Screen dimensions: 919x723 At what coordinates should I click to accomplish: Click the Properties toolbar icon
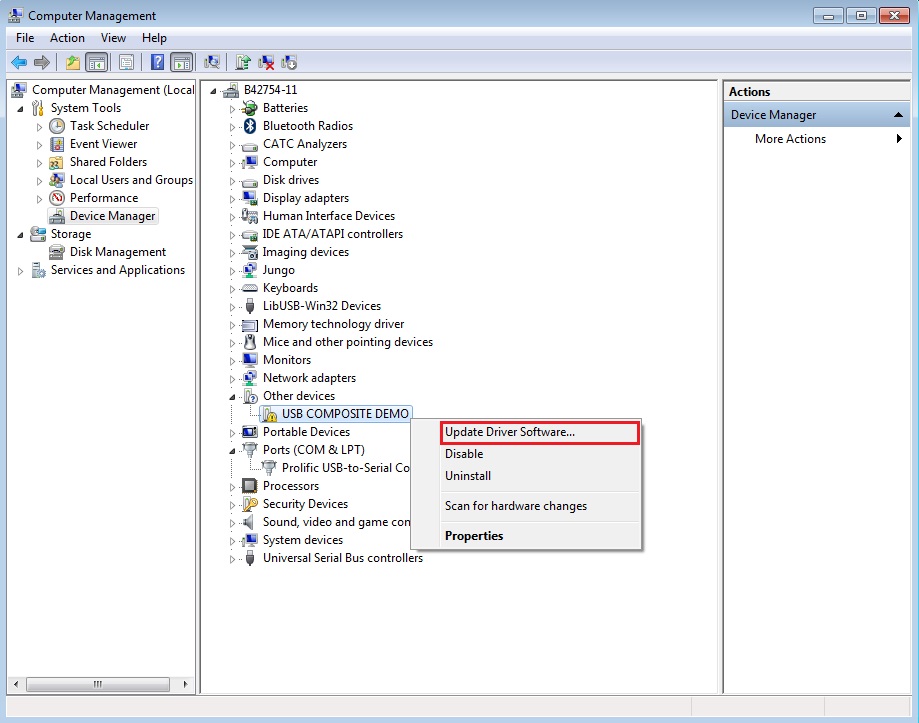126,62
